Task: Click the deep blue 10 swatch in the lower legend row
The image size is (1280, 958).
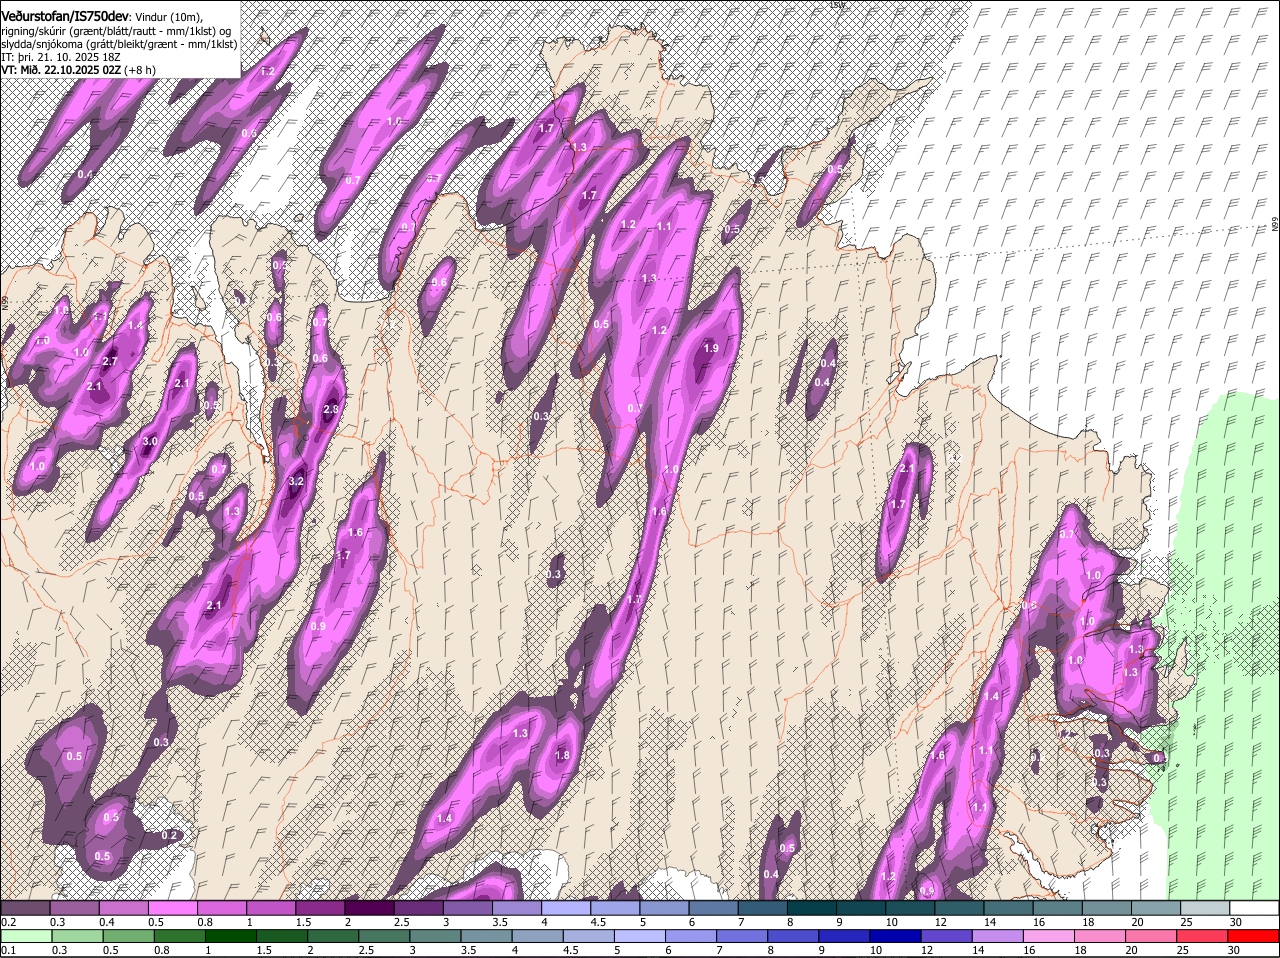Action: click(x=897, y=937)
